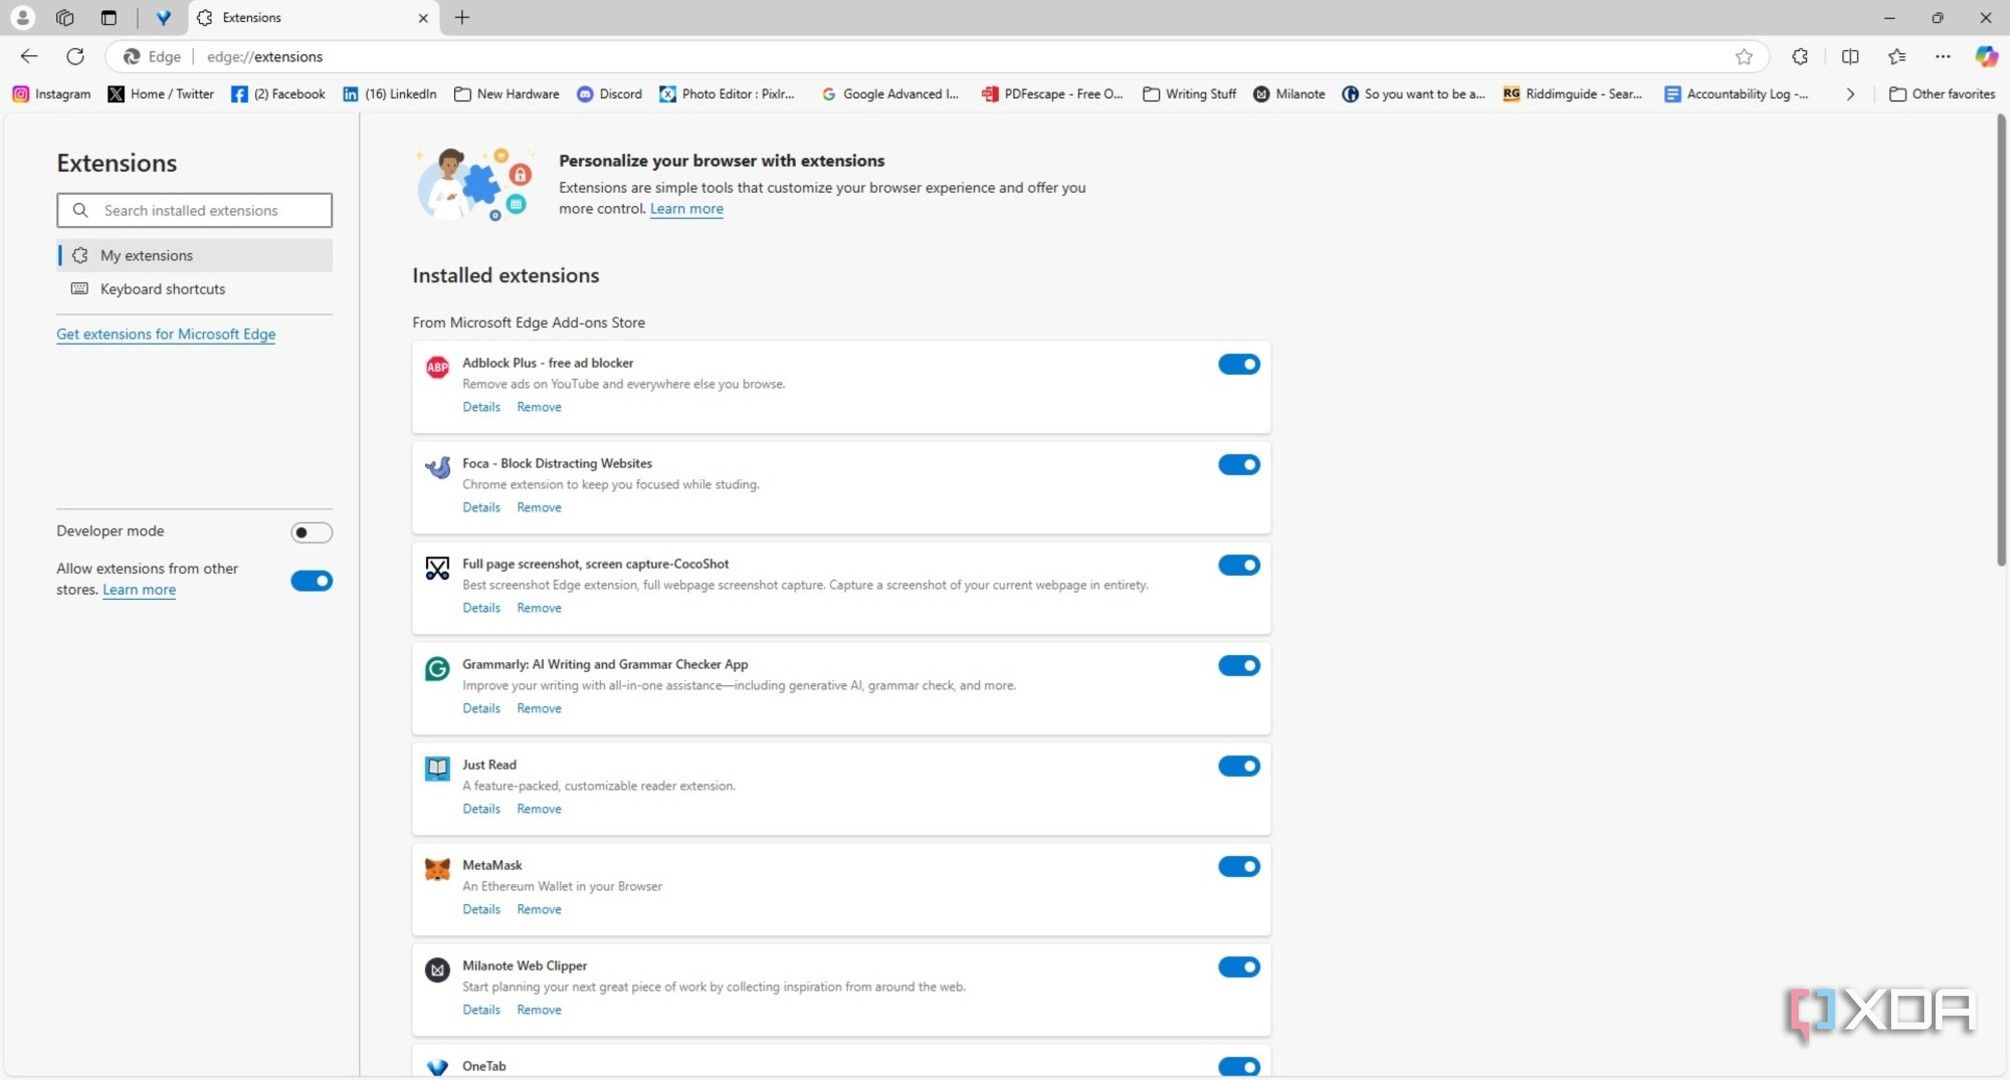Click the Milanote Web Clipper icon

pos(437,969)
